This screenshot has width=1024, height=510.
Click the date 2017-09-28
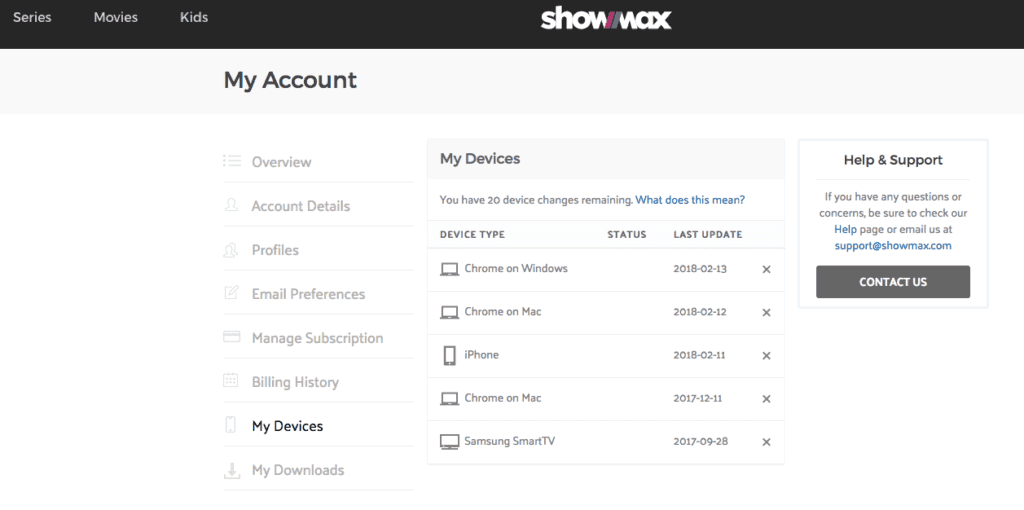tap(701, 441)
